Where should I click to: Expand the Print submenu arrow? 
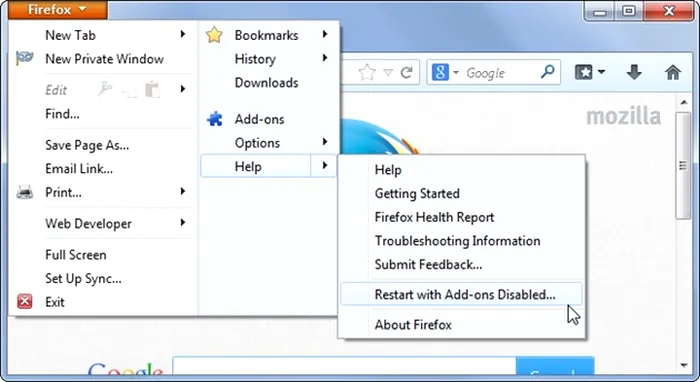[x=183, y=191]
